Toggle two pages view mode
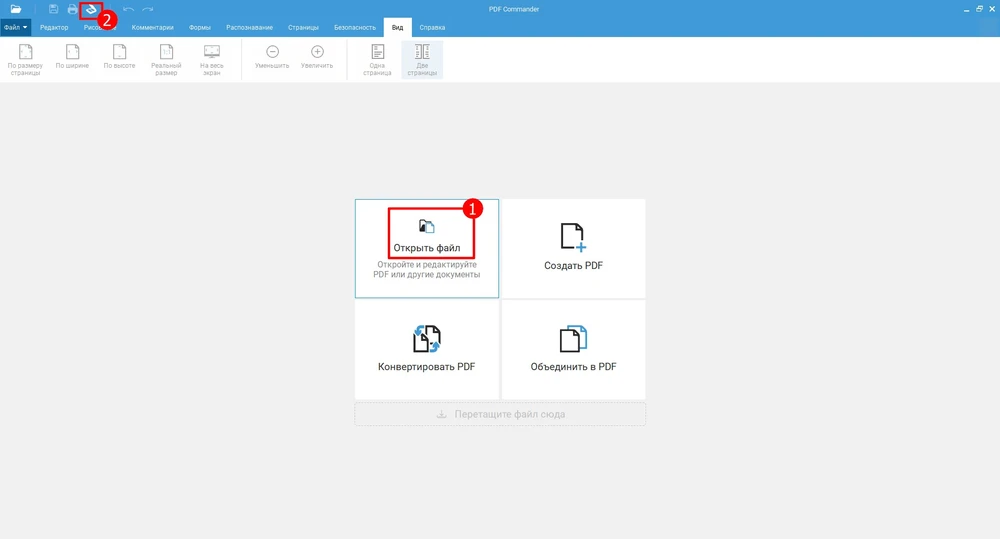The width and height of the screenshot is (1000, 539). click(422, 60)
